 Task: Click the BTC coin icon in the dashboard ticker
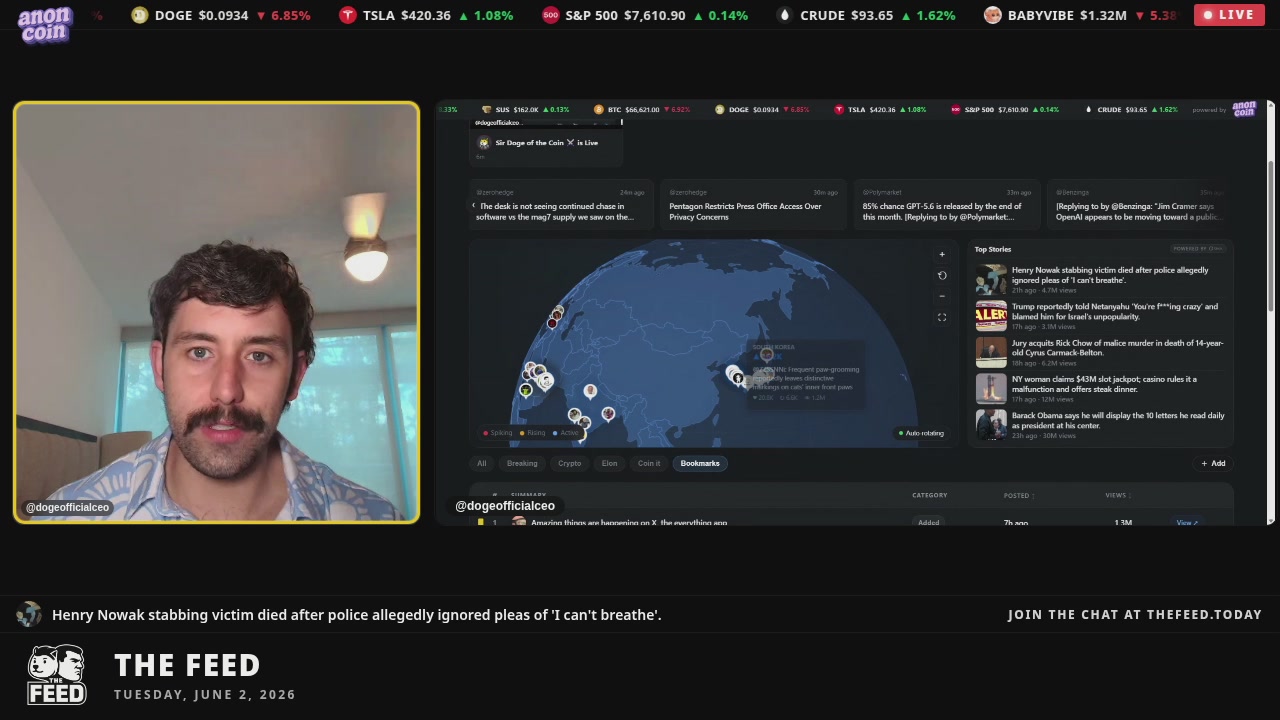[599, 110]
